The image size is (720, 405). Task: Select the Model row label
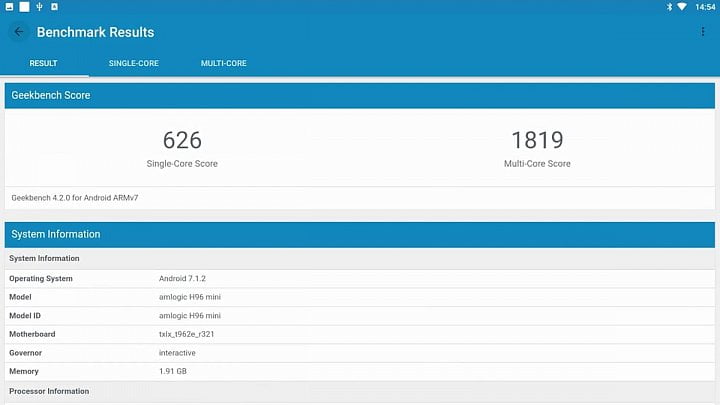(x=20, y=297)
